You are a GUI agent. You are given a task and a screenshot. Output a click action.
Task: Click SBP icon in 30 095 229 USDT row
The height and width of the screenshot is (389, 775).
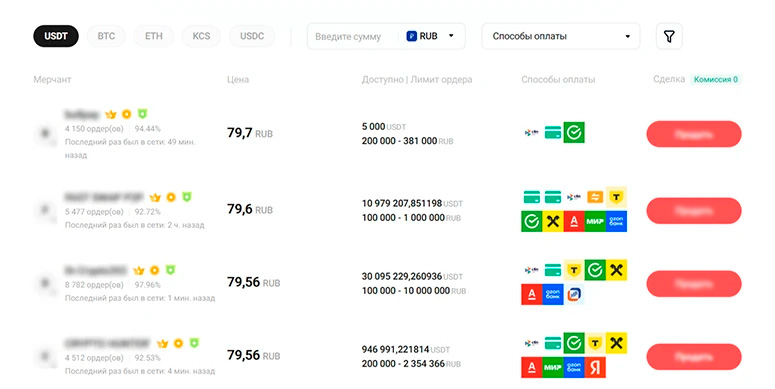pos(531,270)
